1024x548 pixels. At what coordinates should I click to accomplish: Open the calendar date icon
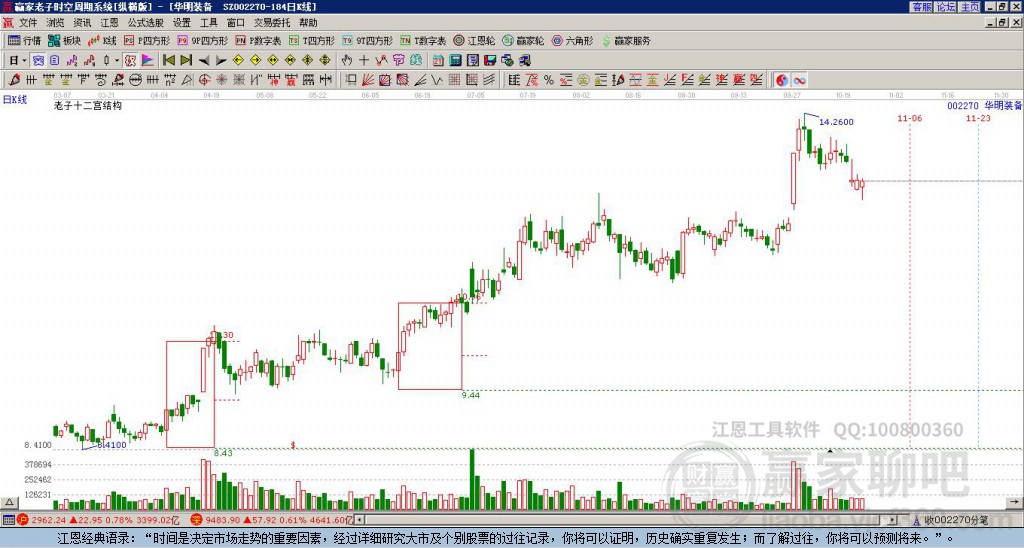[438, 60]
